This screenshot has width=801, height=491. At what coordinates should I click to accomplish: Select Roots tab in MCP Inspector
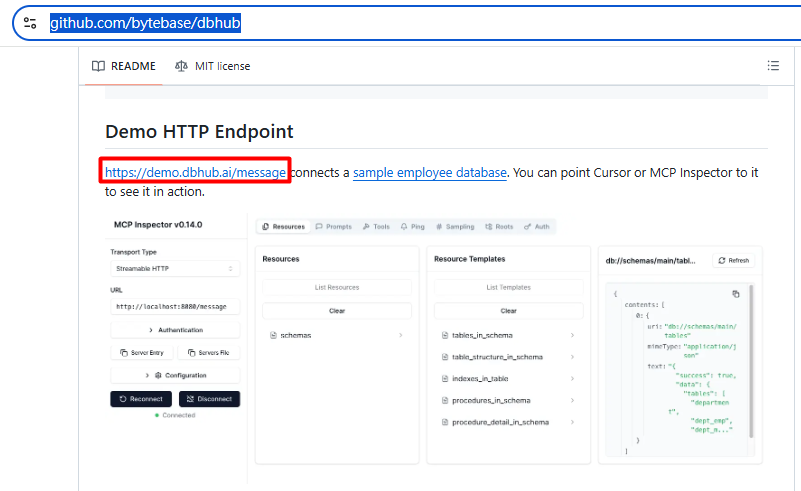pyautogui.click(x=499, y=226)
